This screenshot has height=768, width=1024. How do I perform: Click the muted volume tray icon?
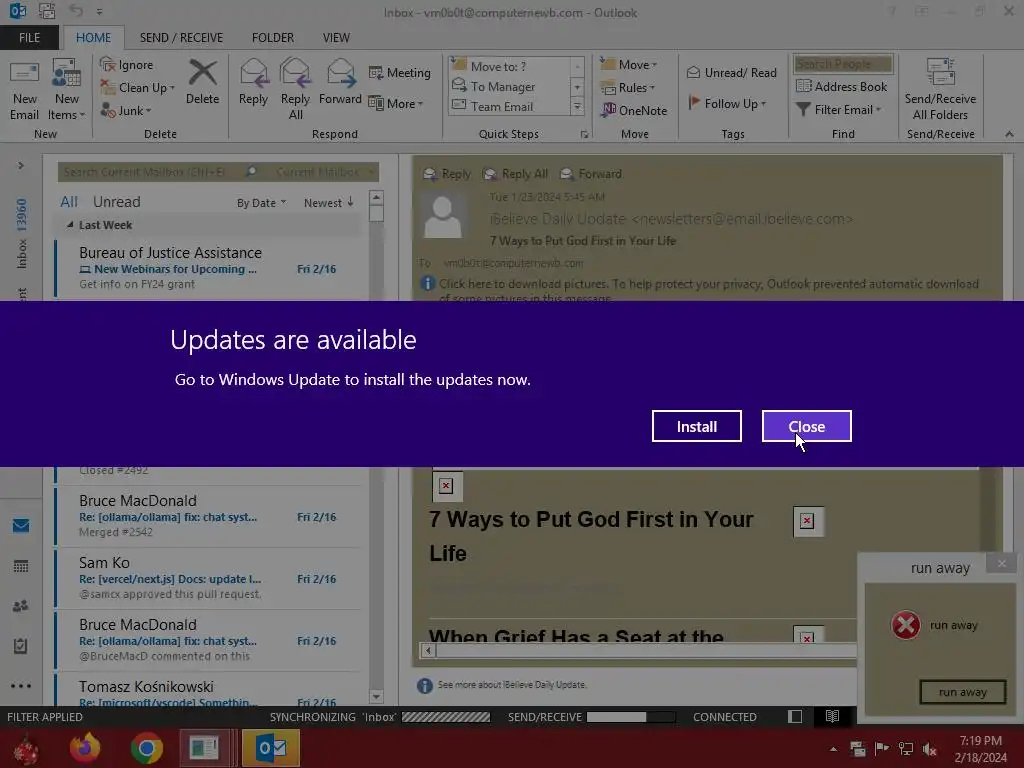[929, 749]
